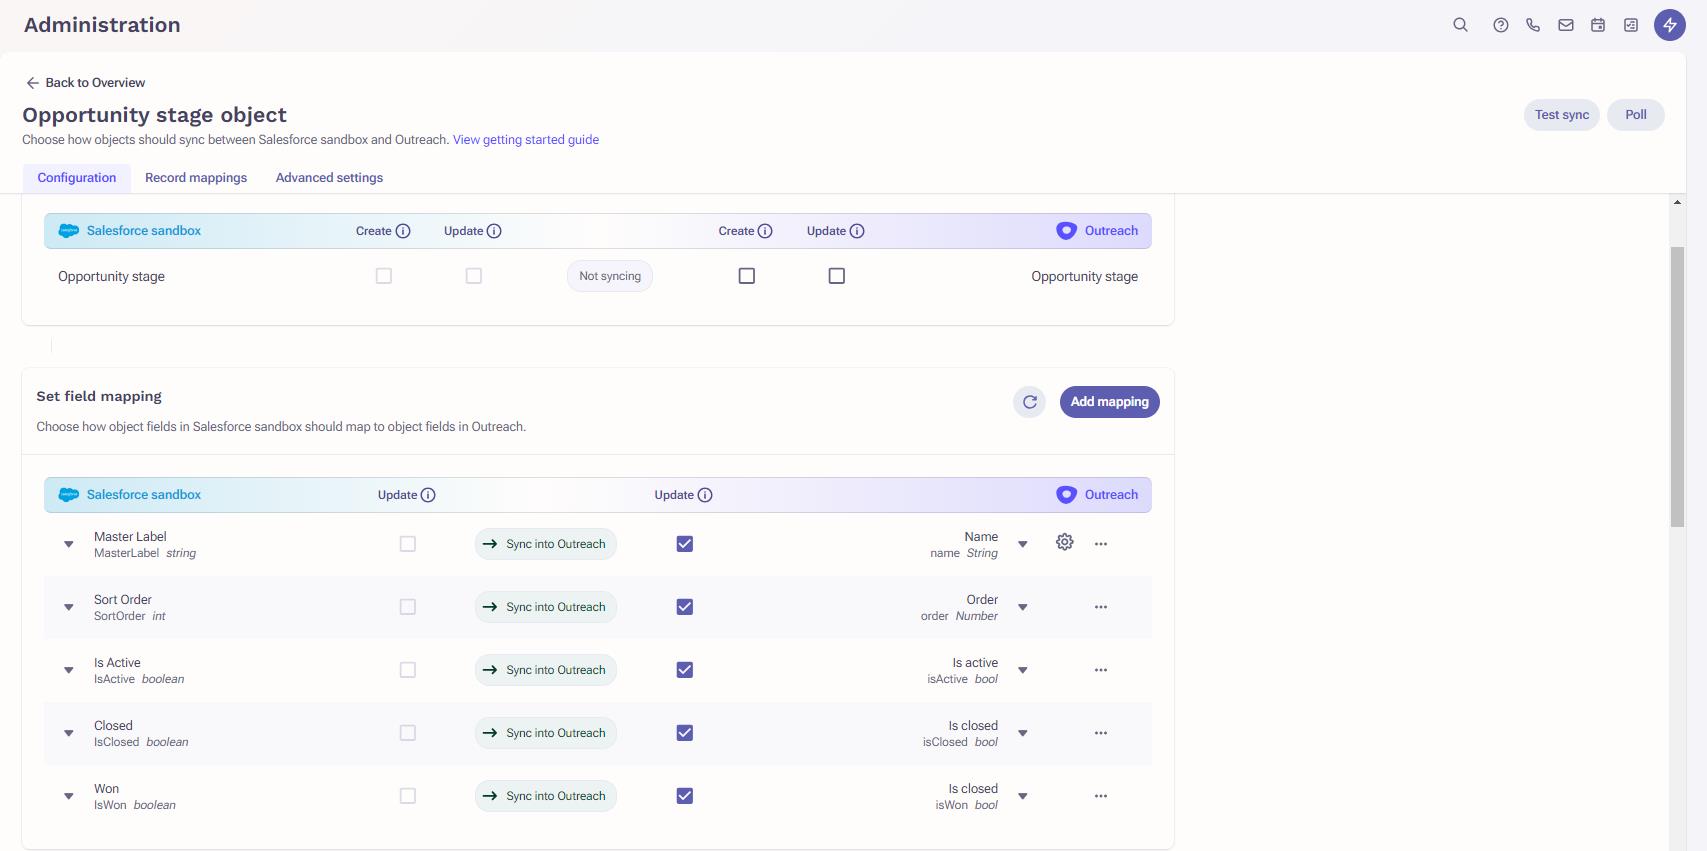Click info icon by Outreach Update in field mapping
This screenshot has height=851, width=1707.
click(x=705, y=495)
